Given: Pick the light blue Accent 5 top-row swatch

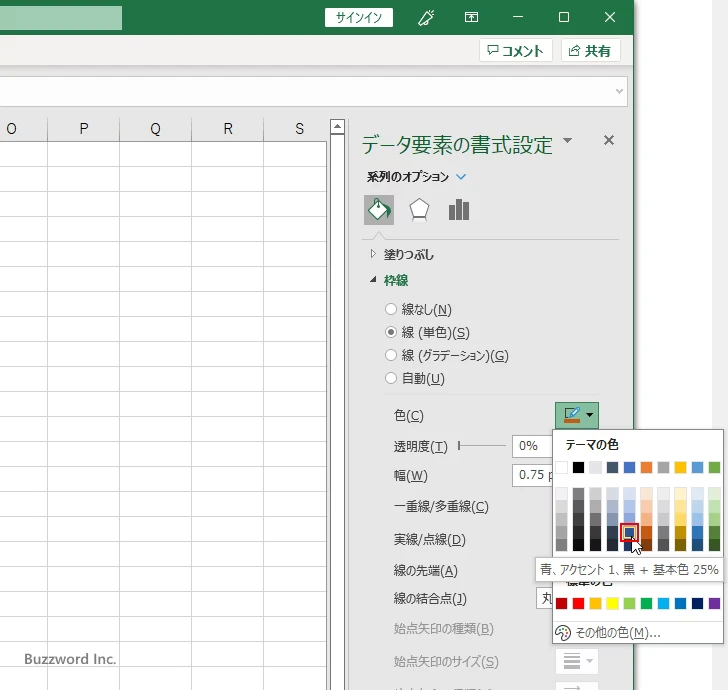Looking at the screenshot, I should [x=697, y=467].
